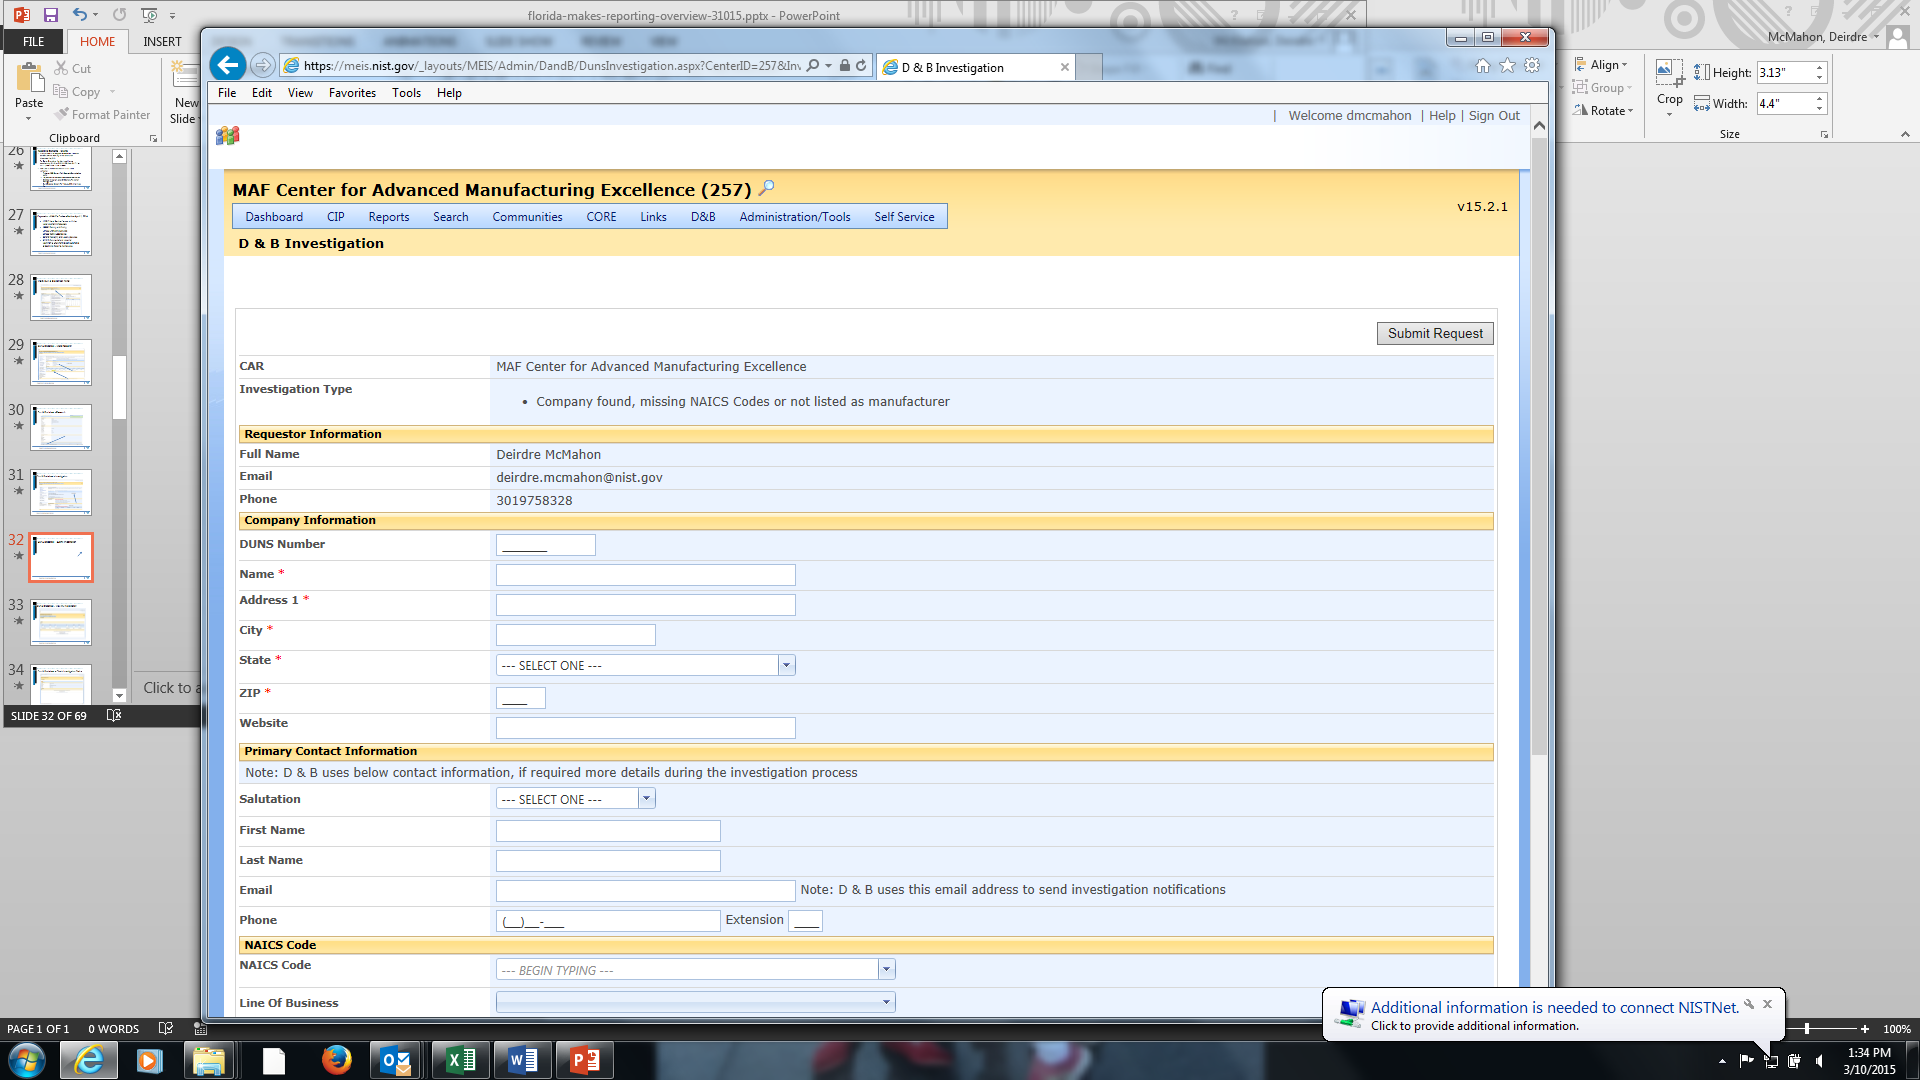Click the IE home icon
This screenshot has height=1080, width=1920.
1483,66
